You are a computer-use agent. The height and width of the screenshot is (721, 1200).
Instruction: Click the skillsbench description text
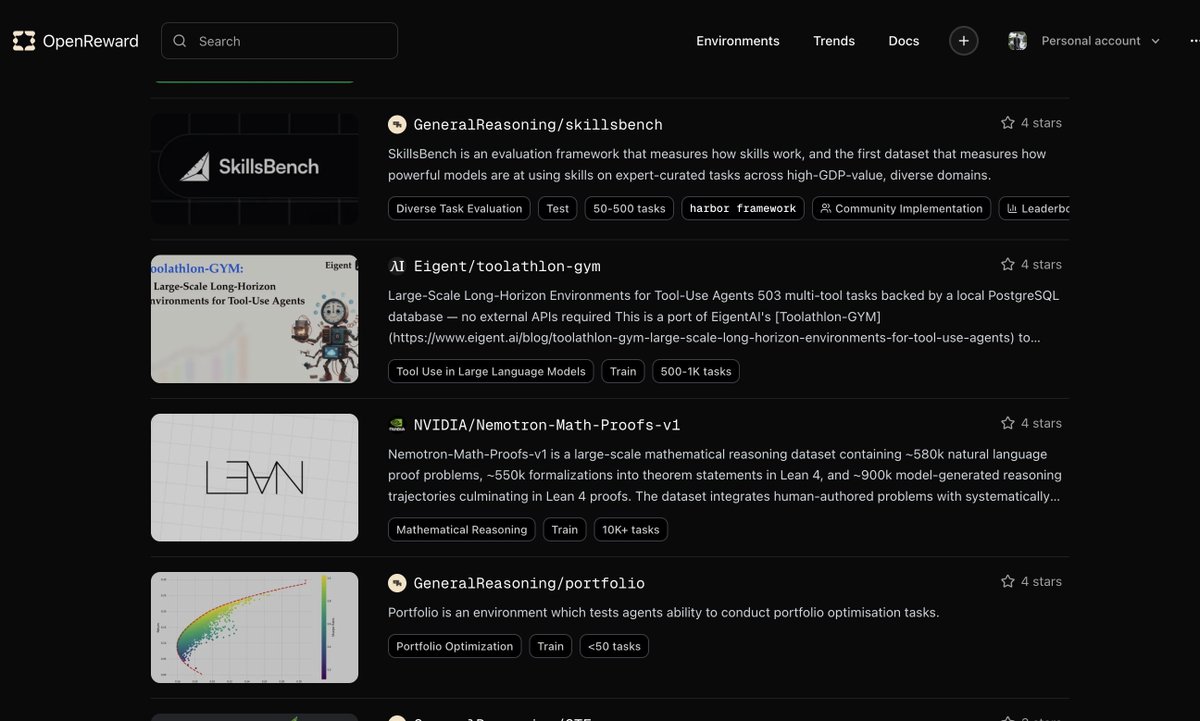pyautogui.click(x=718, y=164)
